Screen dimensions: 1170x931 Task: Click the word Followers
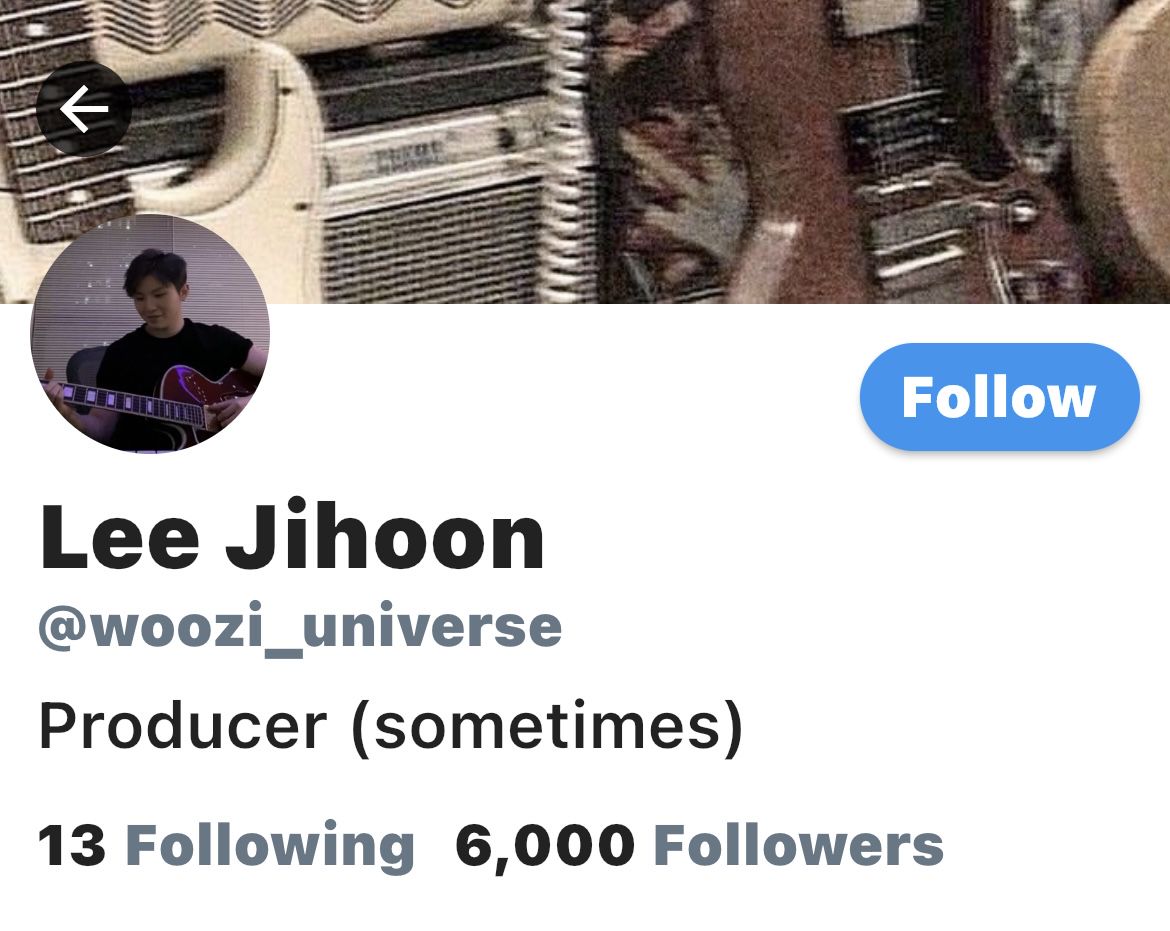click(798, 846)
